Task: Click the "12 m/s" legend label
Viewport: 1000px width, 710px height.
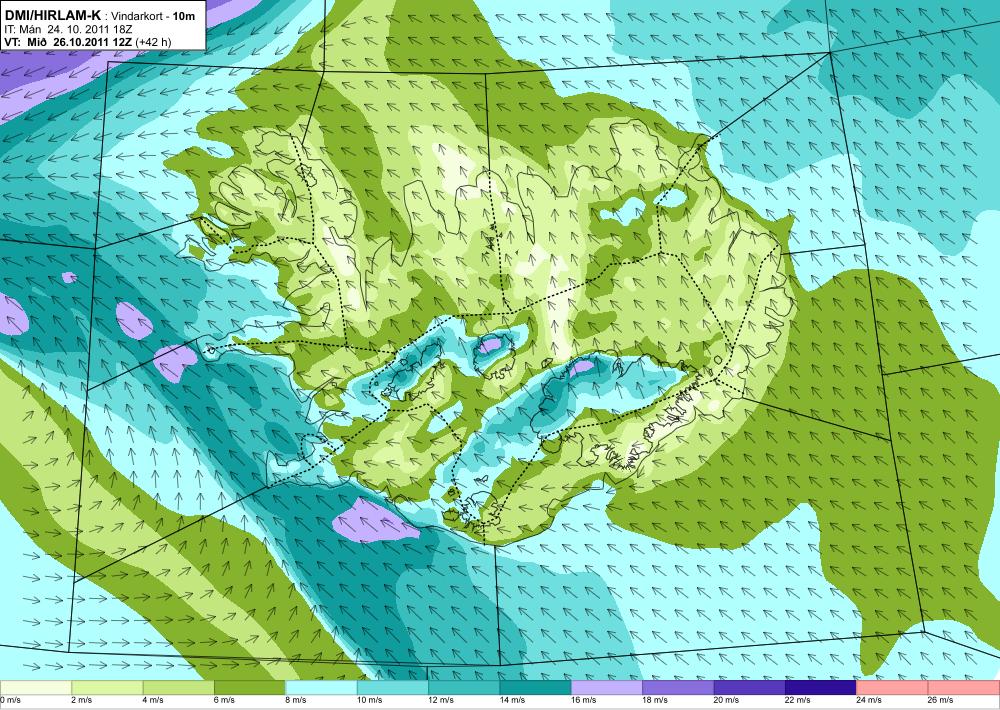Action: click(x=441, y=700)
